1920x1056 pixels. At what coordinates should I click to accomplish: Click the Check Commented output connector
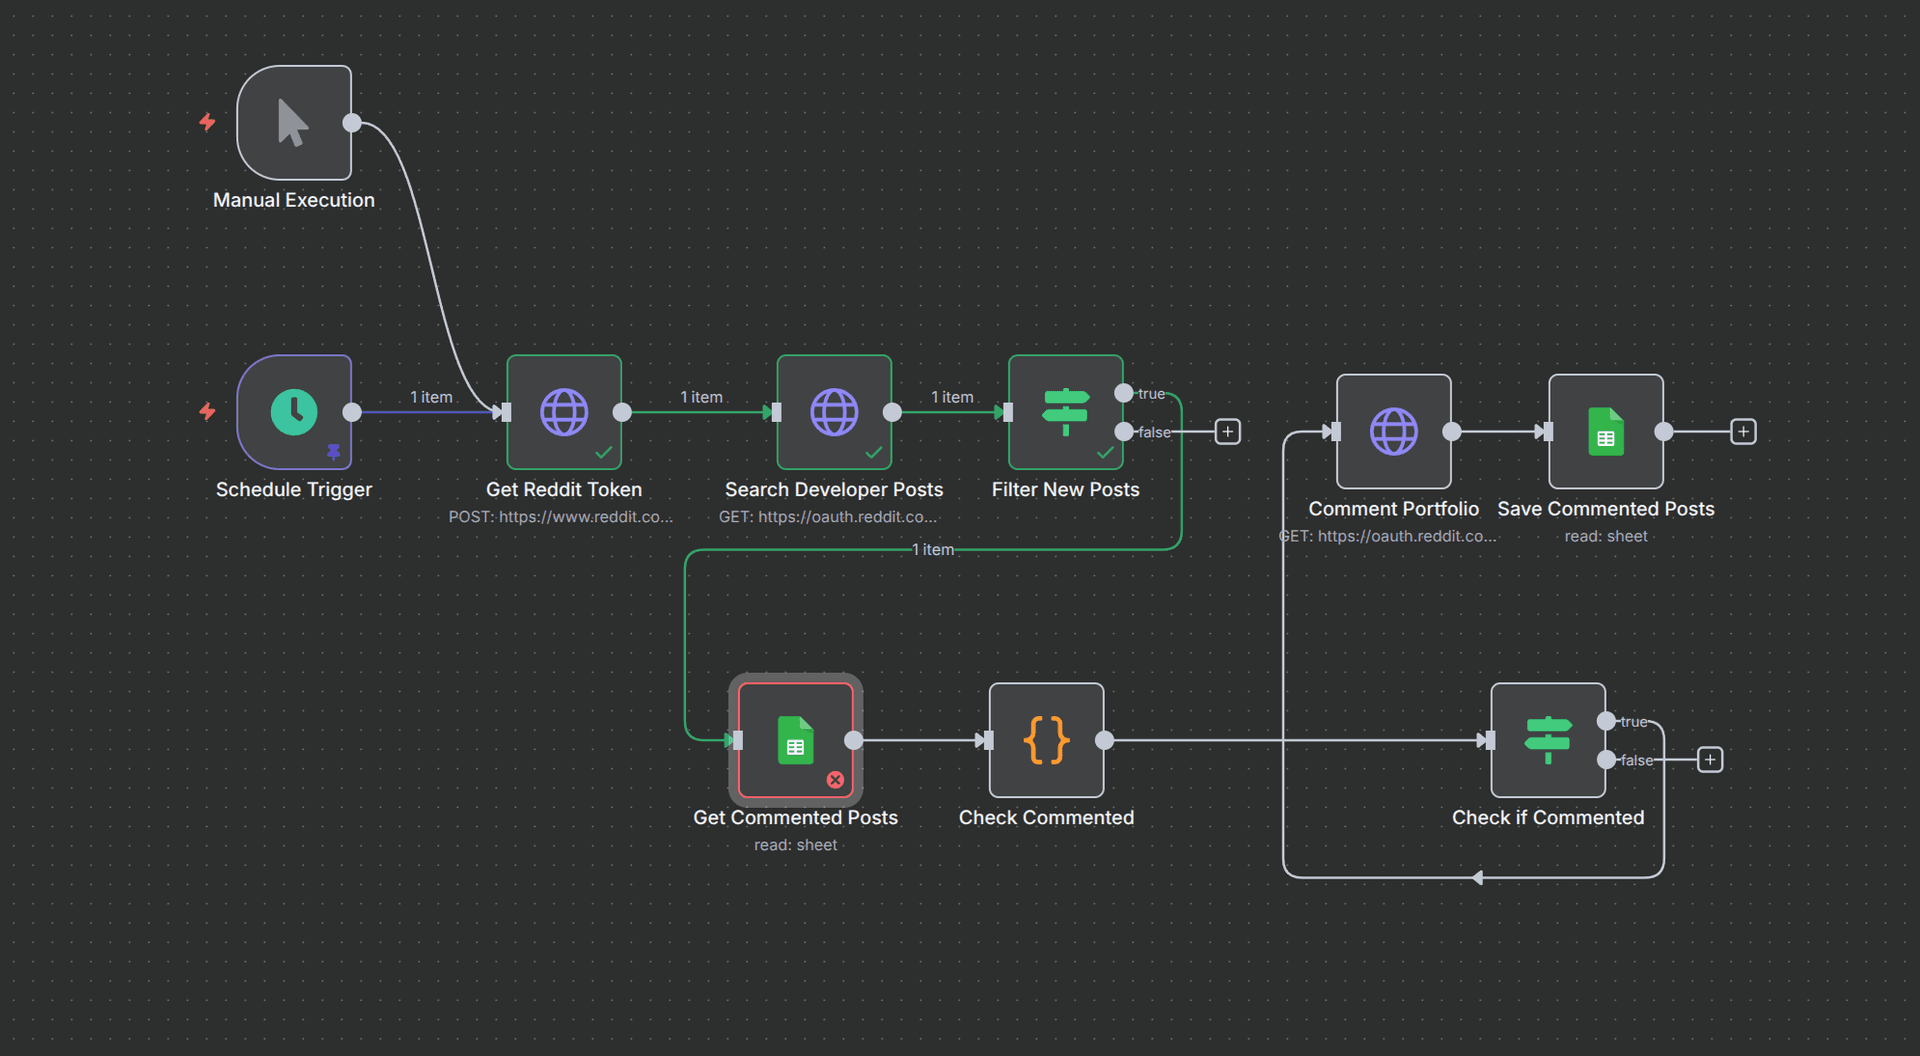pyautogui.click(x=1104, y=740)
